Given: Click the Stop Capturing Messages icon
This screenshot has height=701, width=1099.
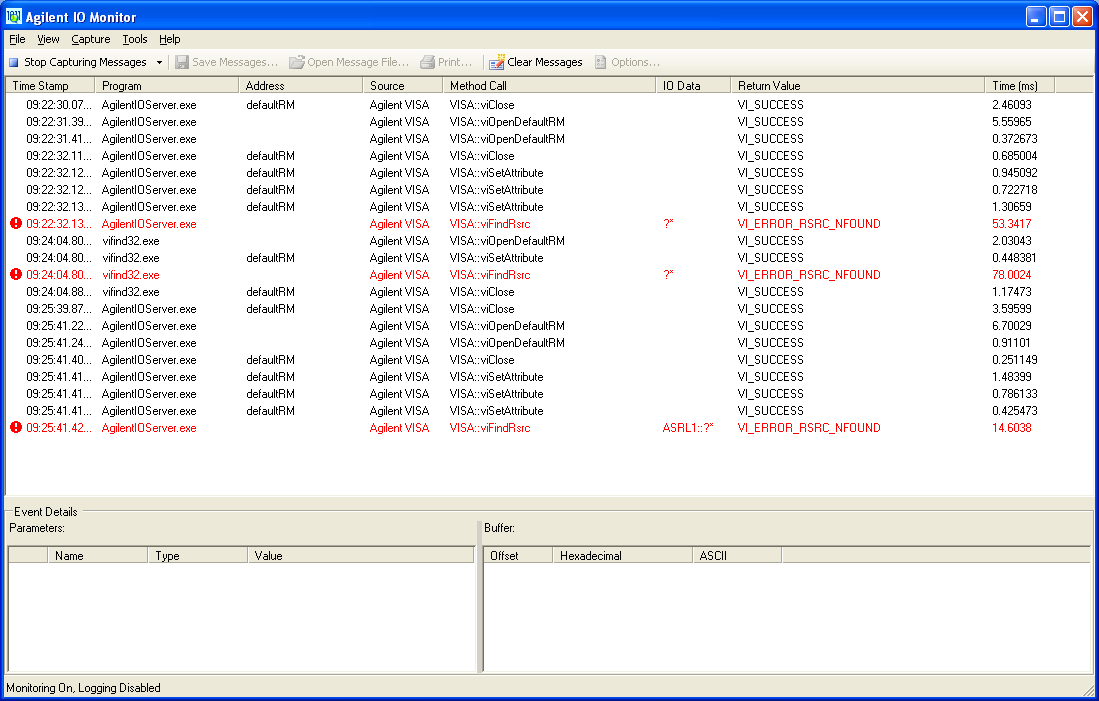Looking at the screenshot, I should point(14,62).
